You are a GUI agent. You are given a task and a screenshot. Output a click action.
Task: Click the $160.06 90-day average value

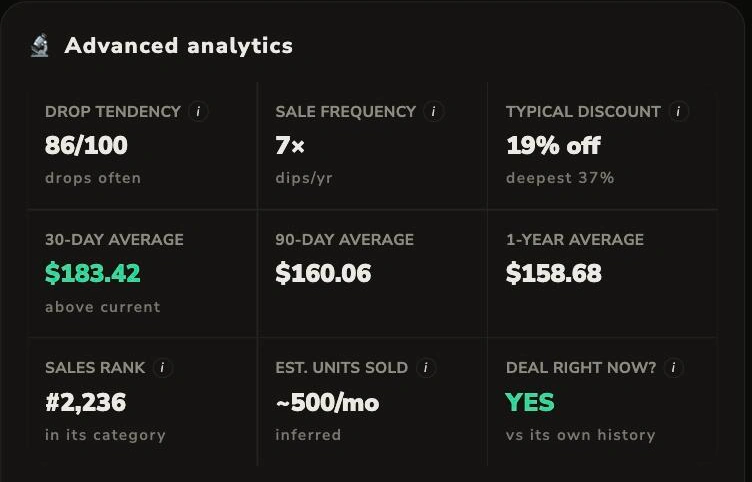coord(323,273)
